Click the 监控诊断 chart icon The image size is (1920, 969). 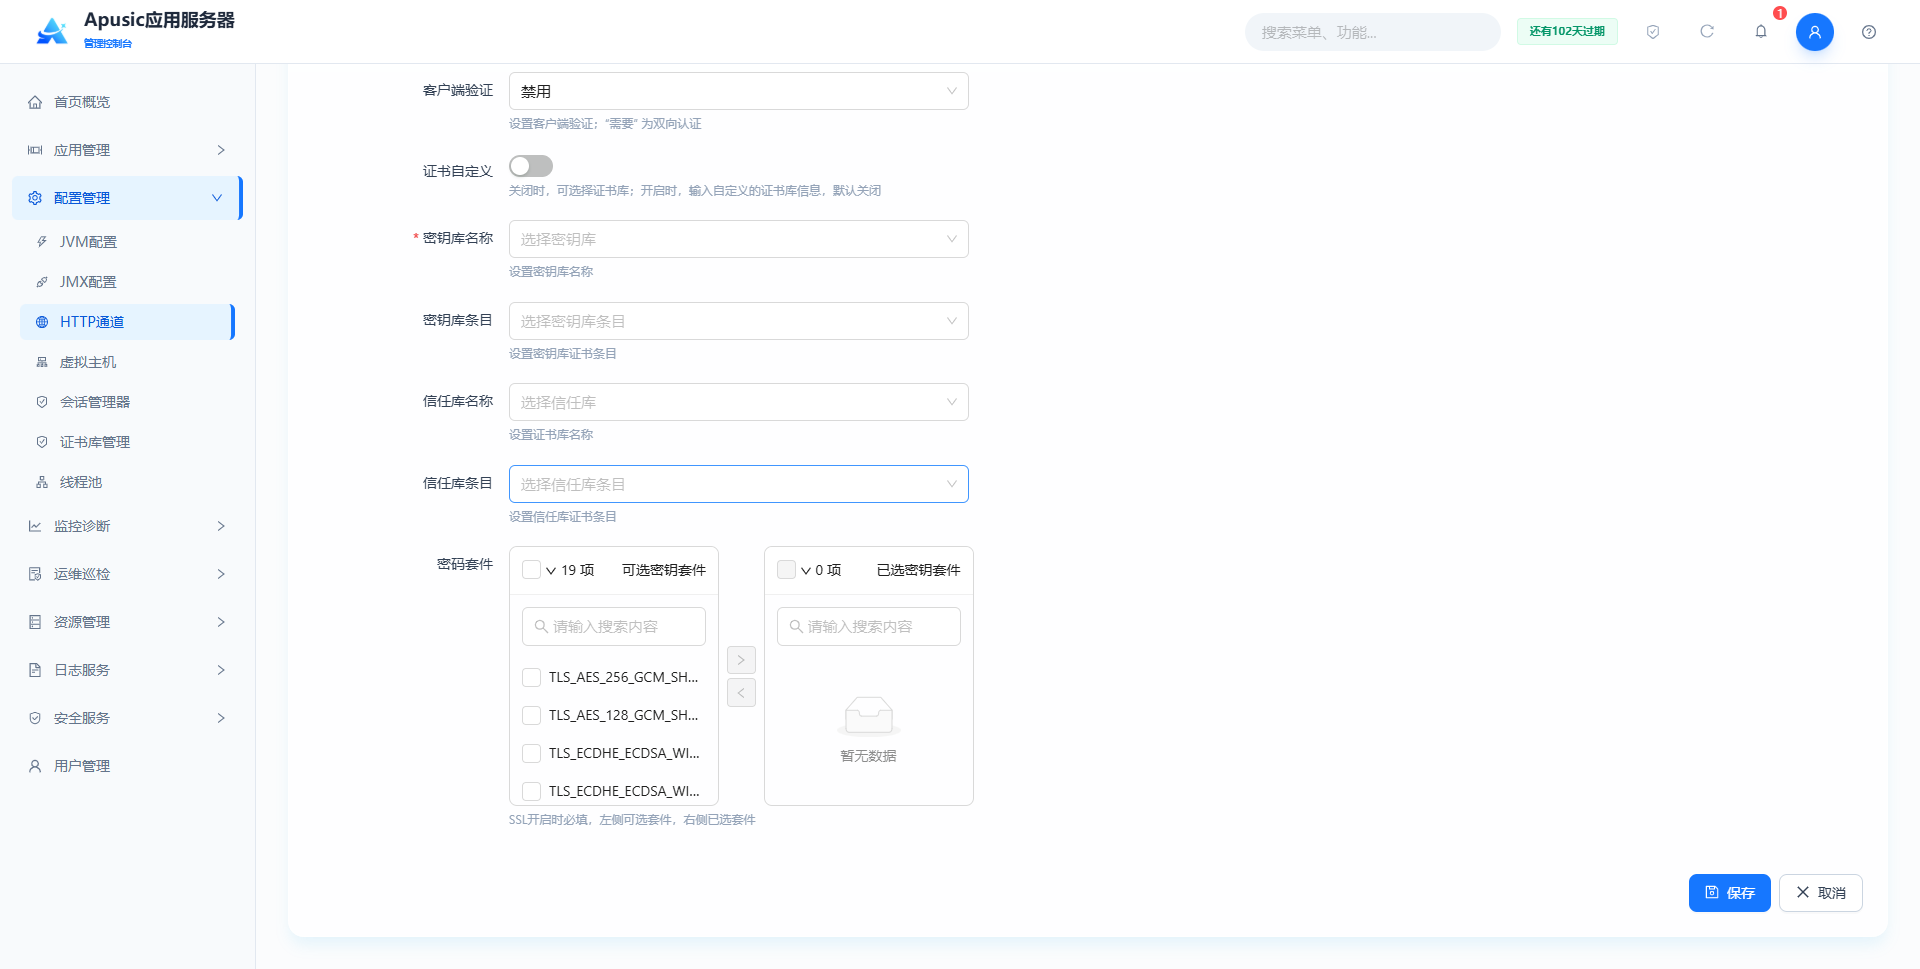tap(35, 526)
